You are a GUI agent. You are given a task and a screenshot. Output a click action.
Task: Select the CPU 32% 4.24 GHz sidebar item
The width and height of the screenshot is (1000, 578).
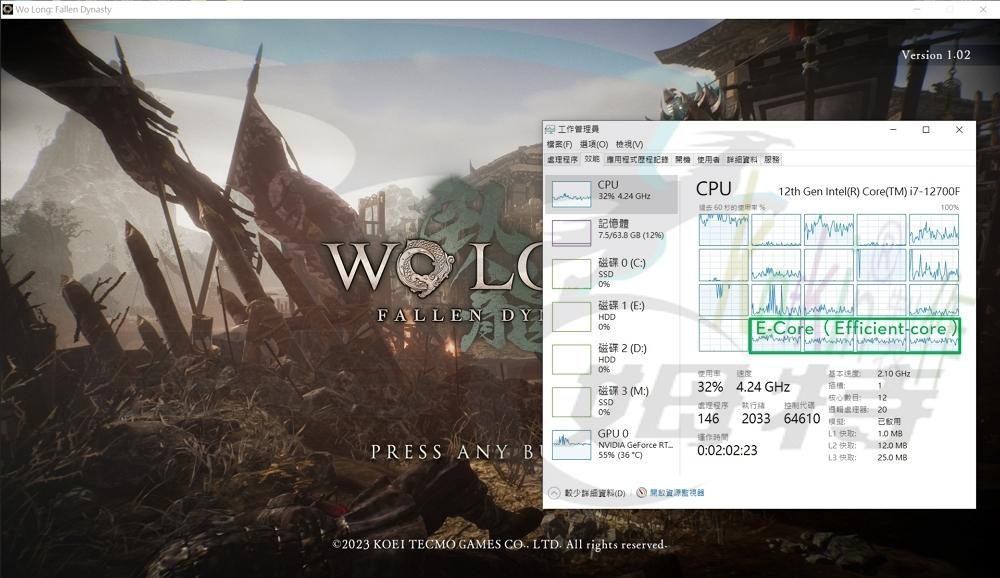pyautogui.click(x=612, y=194)
